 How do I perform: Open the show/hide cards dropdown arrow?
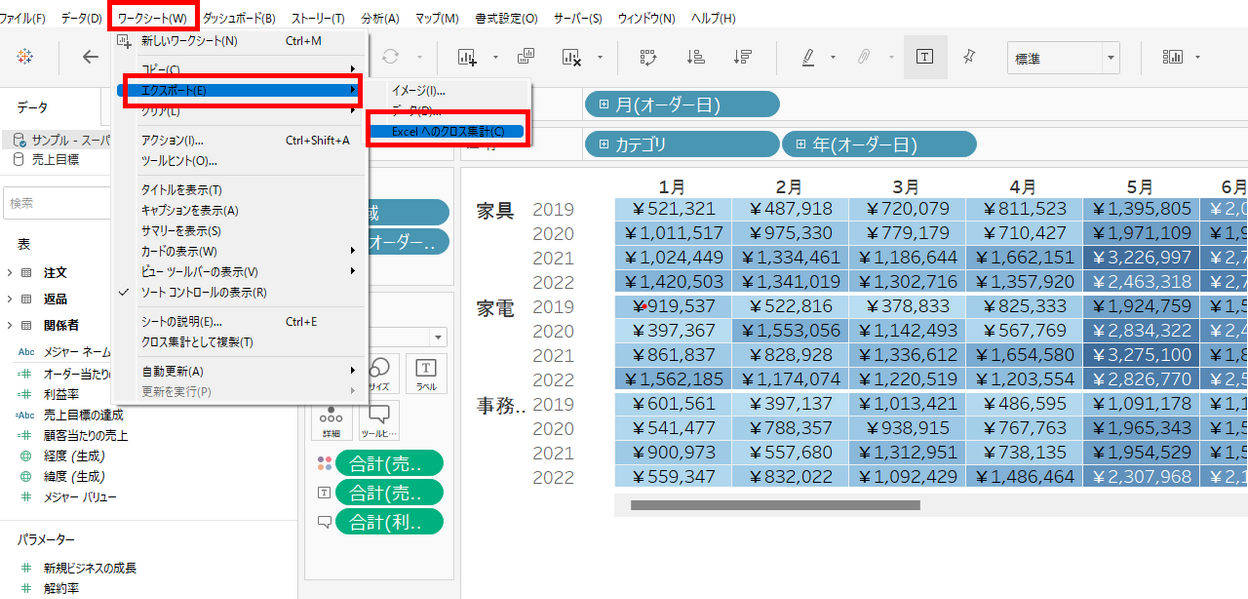pyautogui.click(x=1198, y=58)
